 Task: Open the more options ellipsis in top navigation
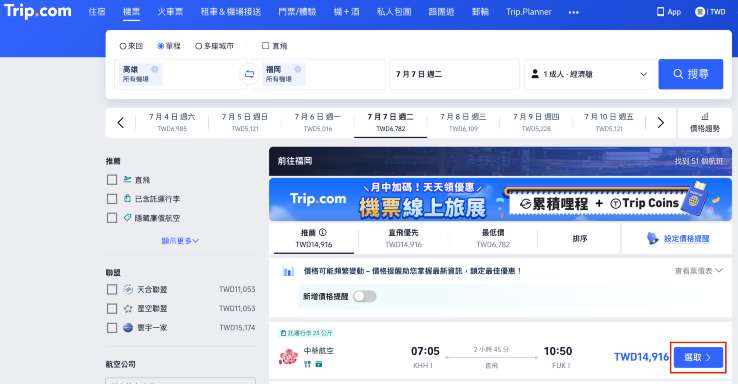[573, 12]
